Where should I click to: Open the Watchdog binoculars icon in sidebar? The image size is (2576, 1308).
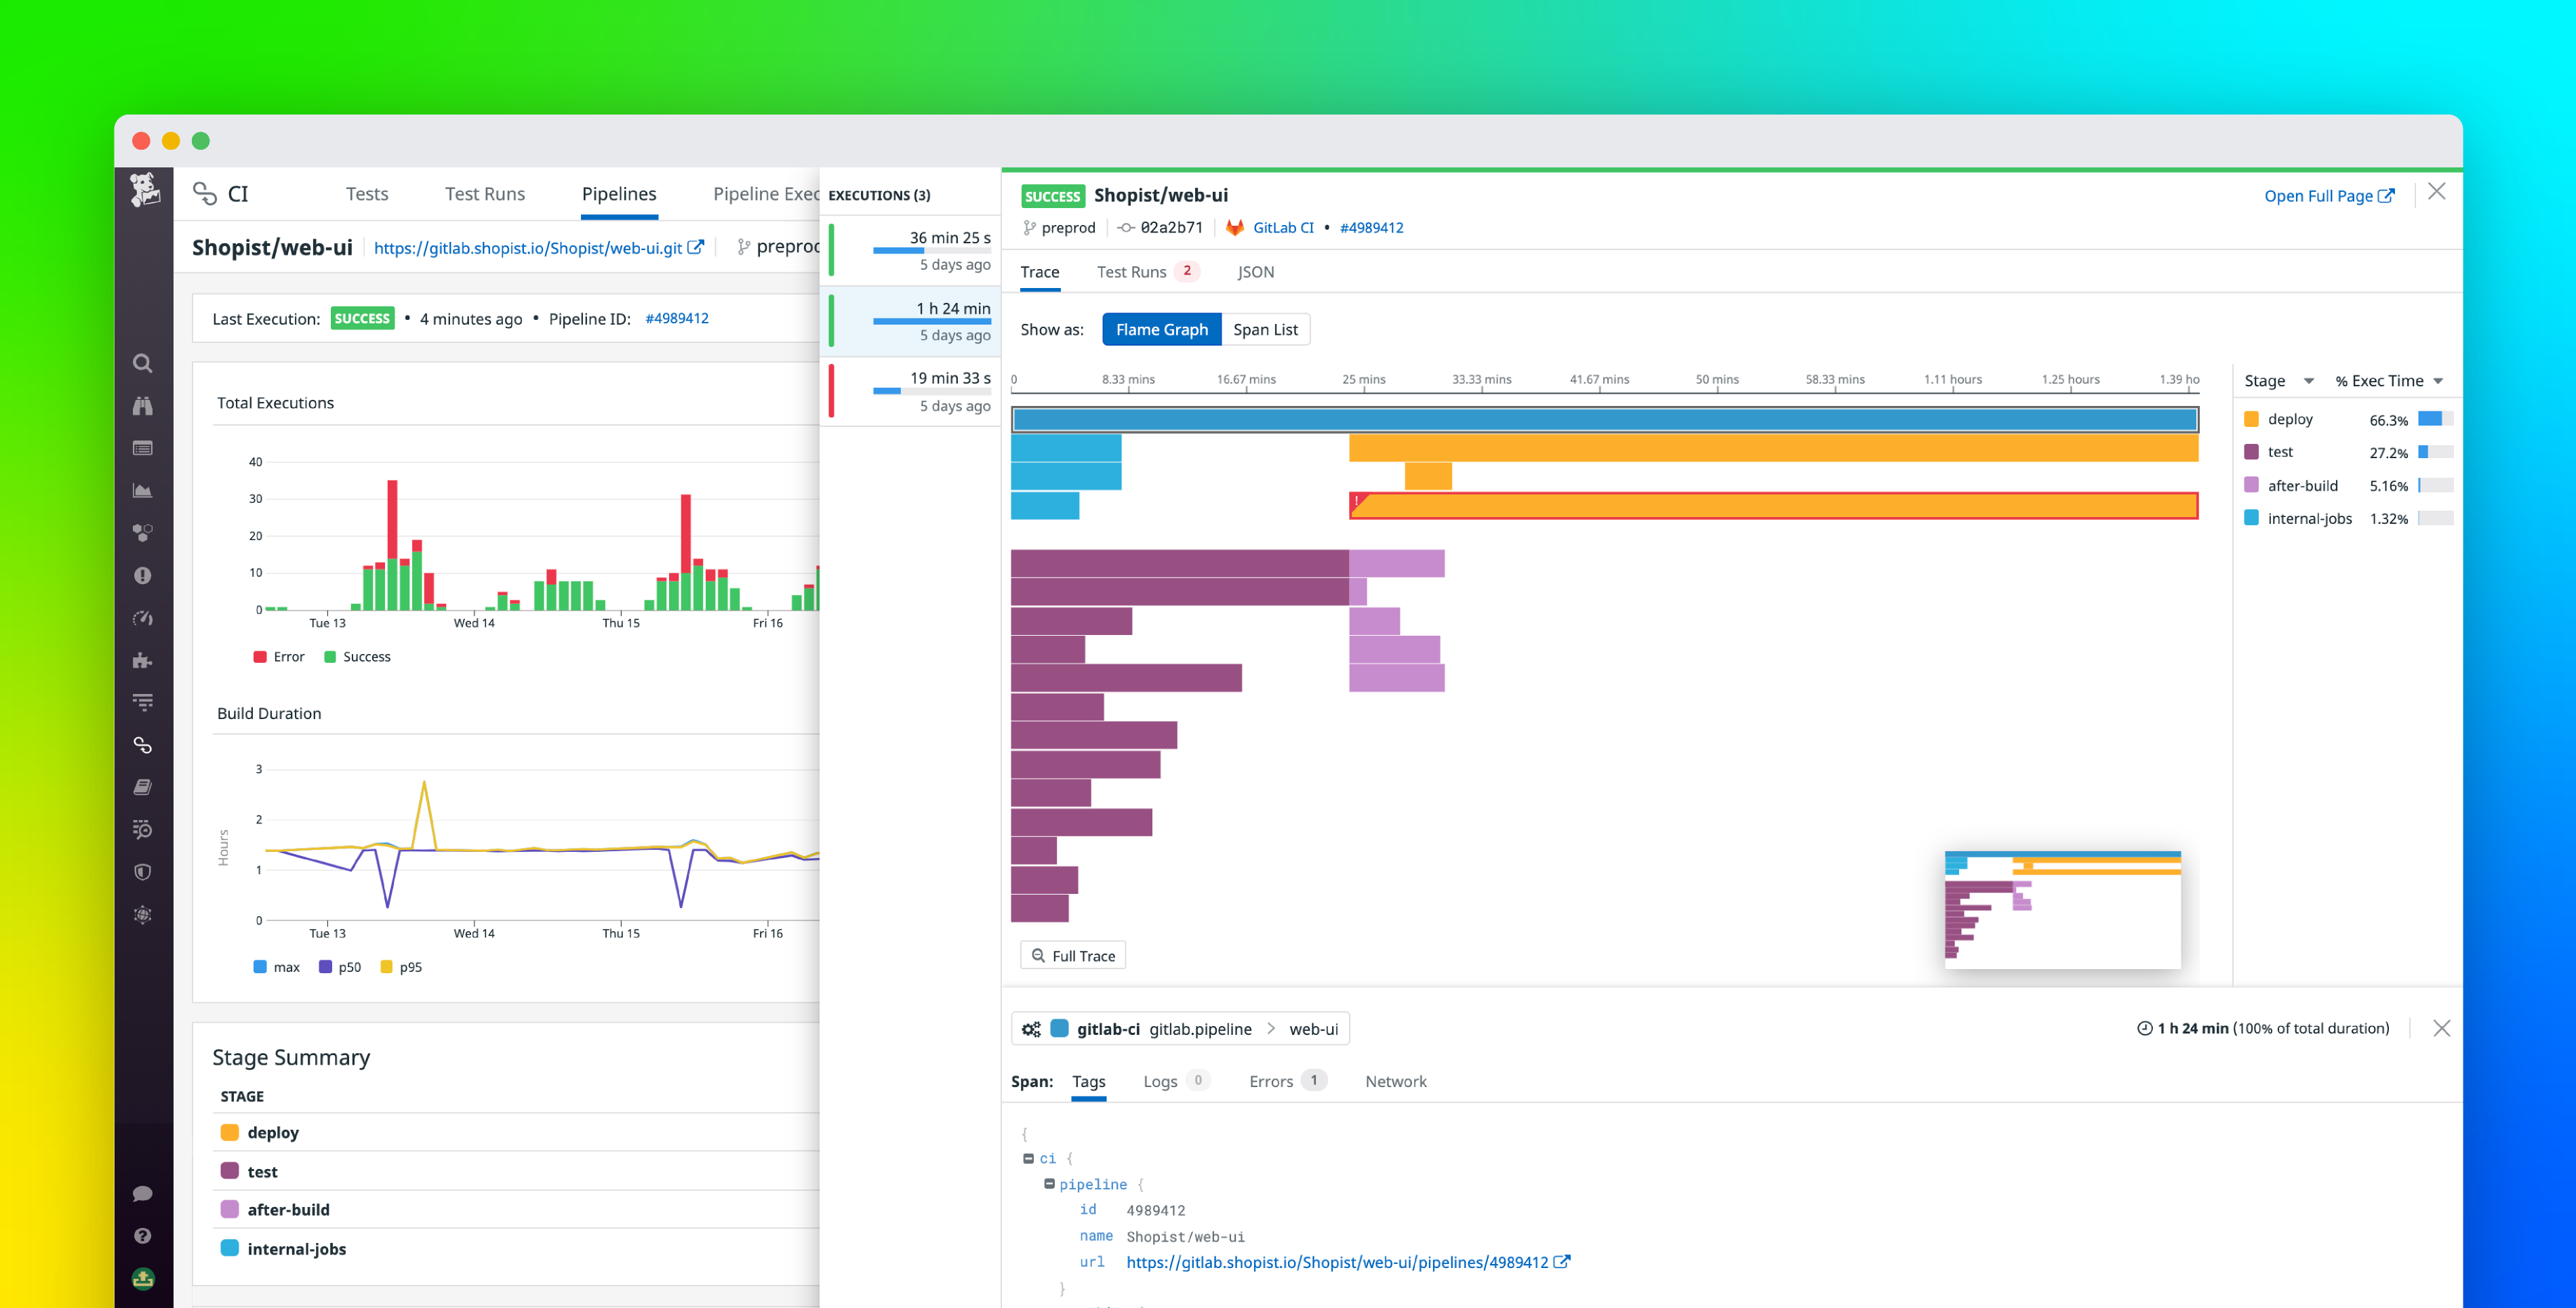click(143, 406)
